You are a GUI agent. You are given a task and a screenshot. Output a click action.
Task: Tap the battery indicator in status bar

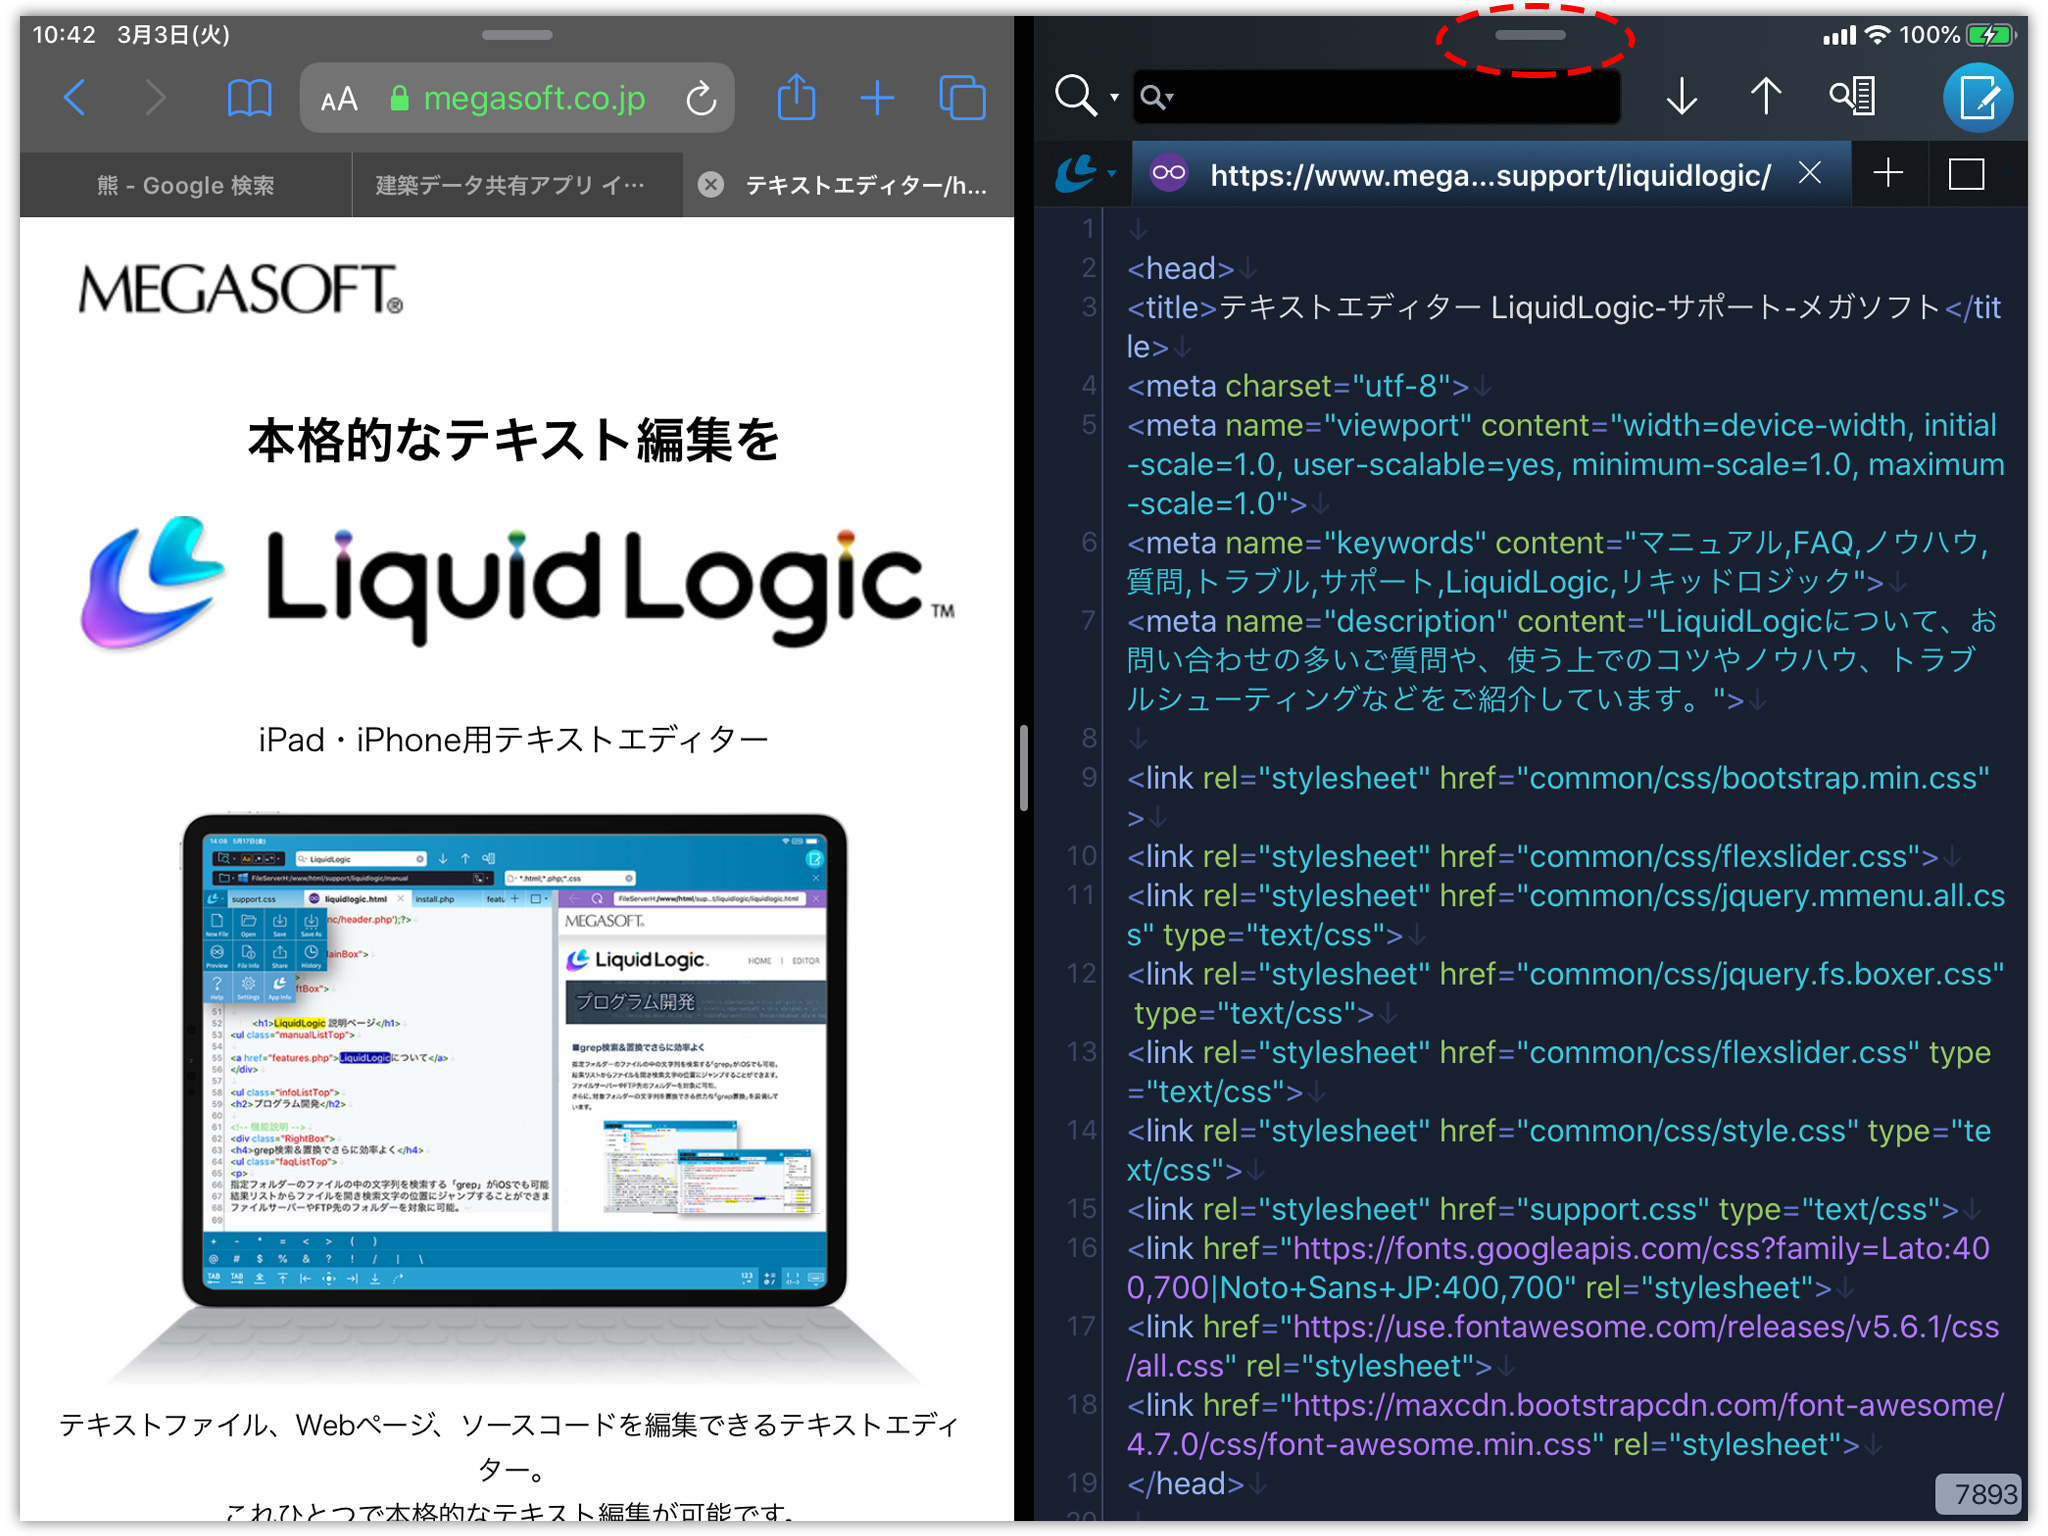pyautogui.click(x=1990, y=35)
